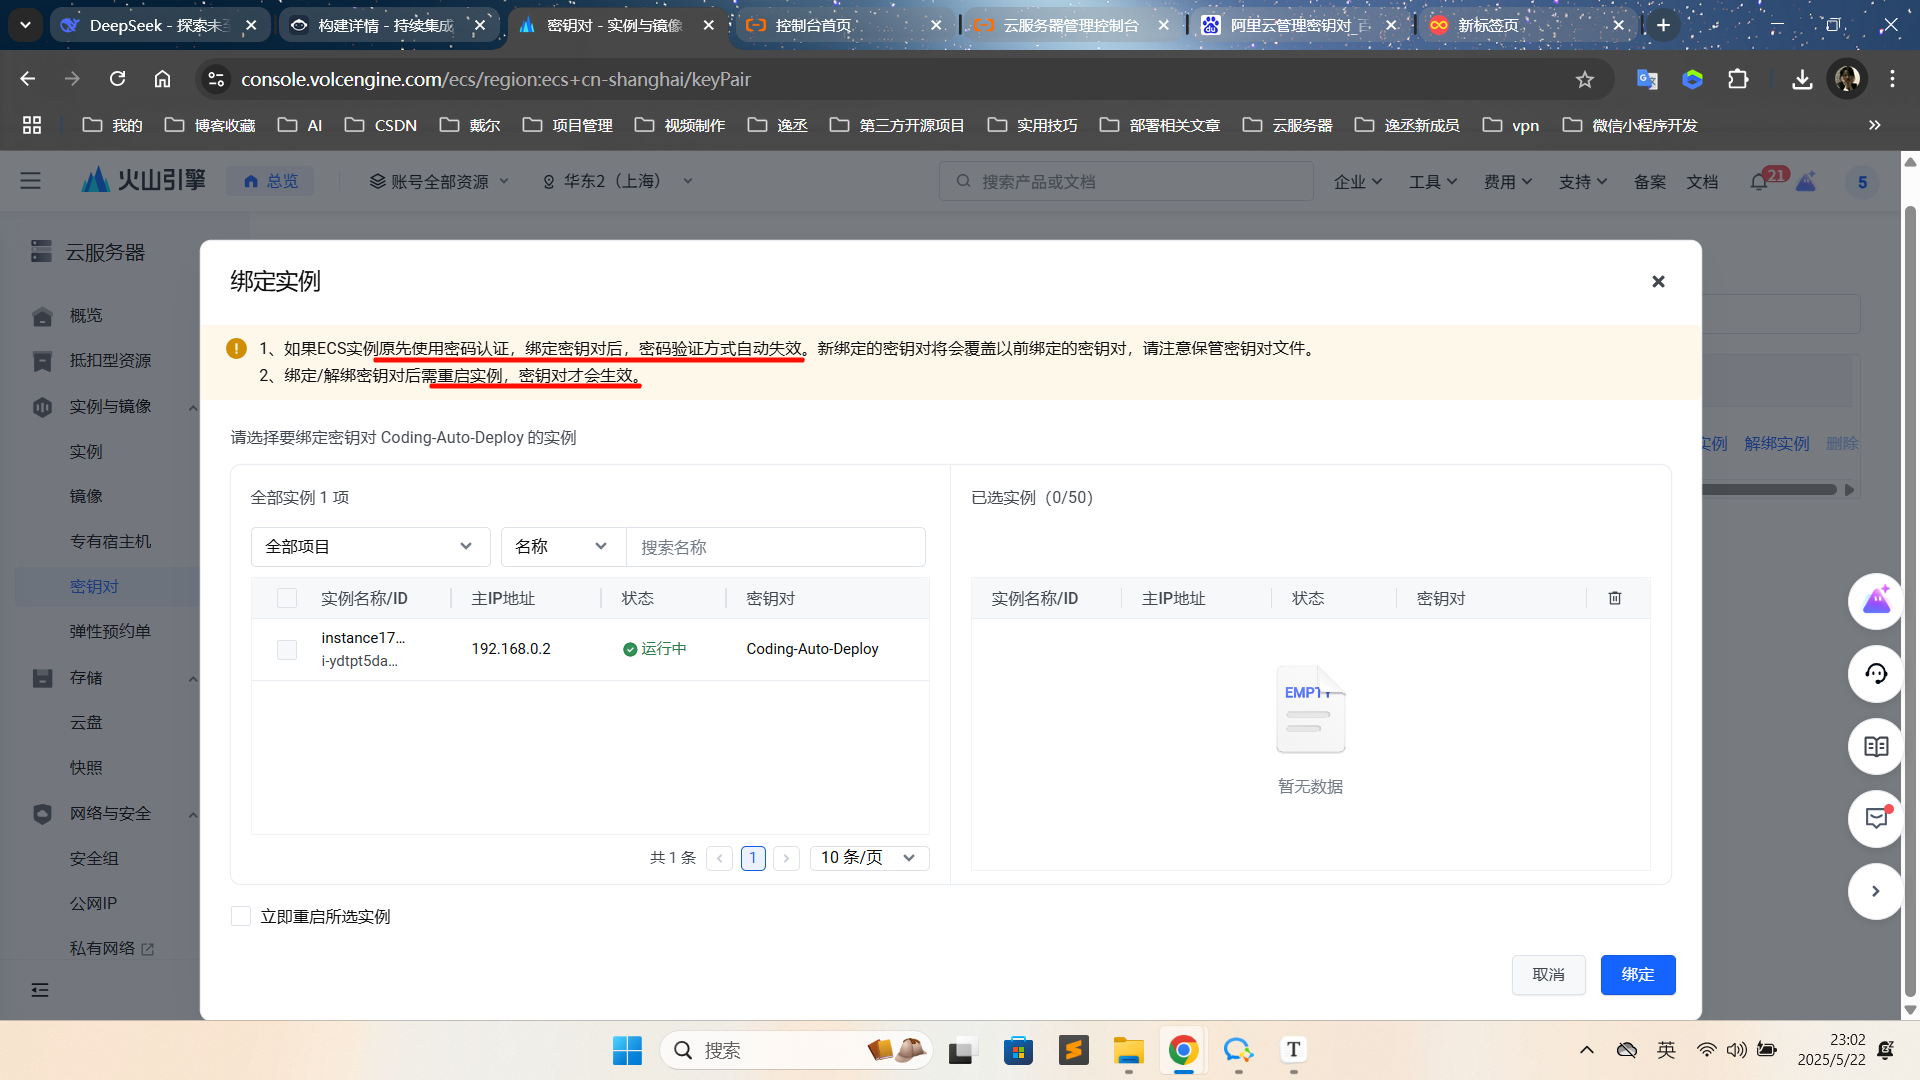
Task: Collapse 实例与镜像 sidebar section
Action: click(192, 407)
